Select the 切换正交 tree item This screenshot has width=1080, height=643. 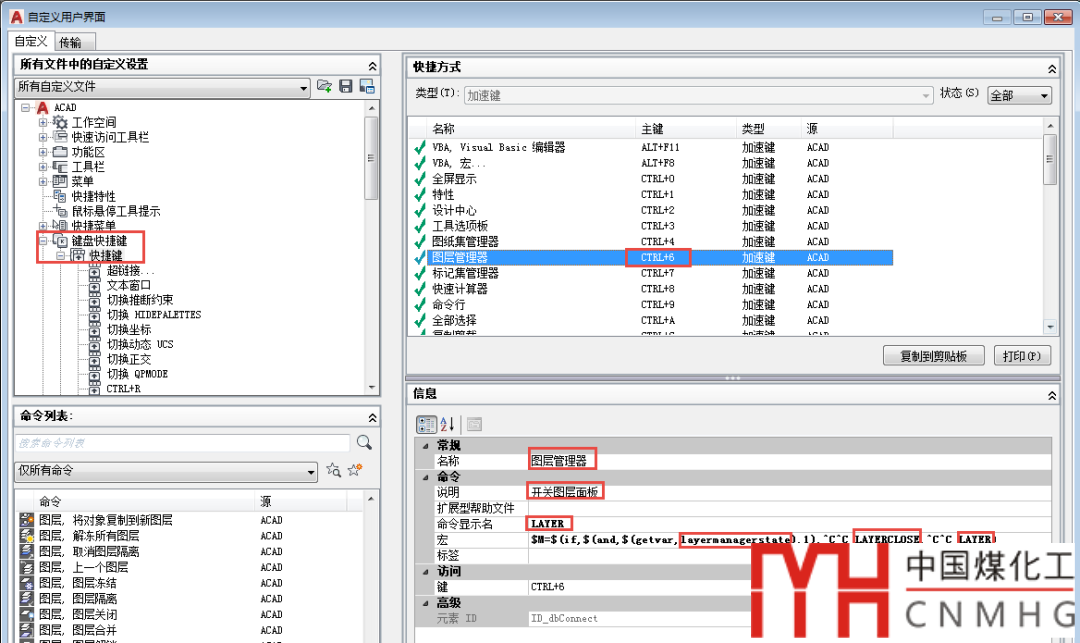tap(129, 359)
